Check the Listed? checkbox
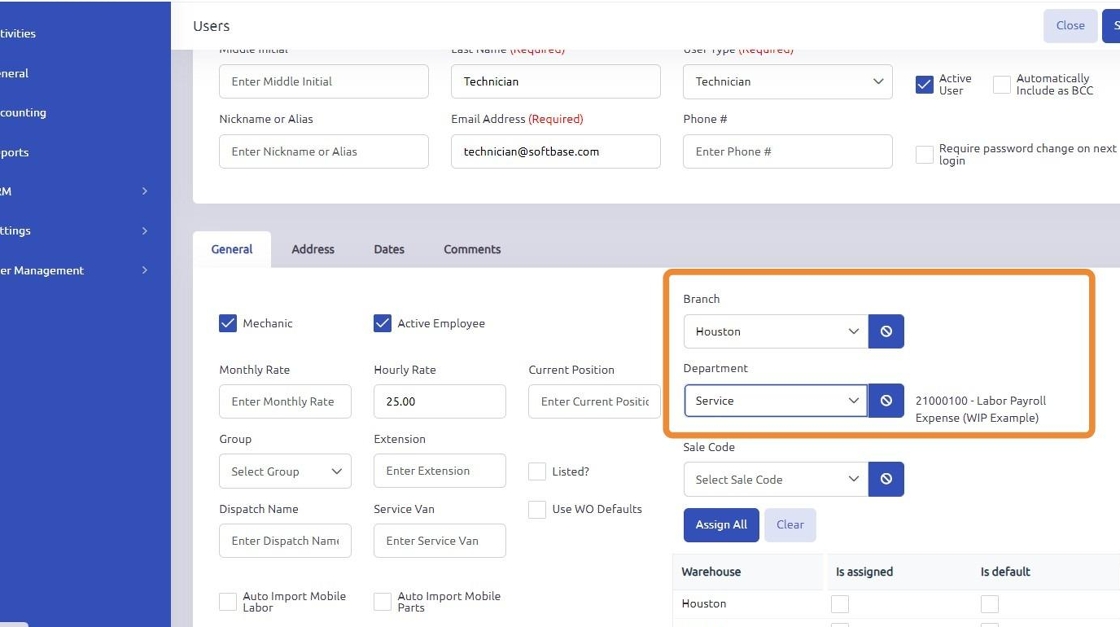Screen dimensions: 1120x627 (x=537, y=471)
